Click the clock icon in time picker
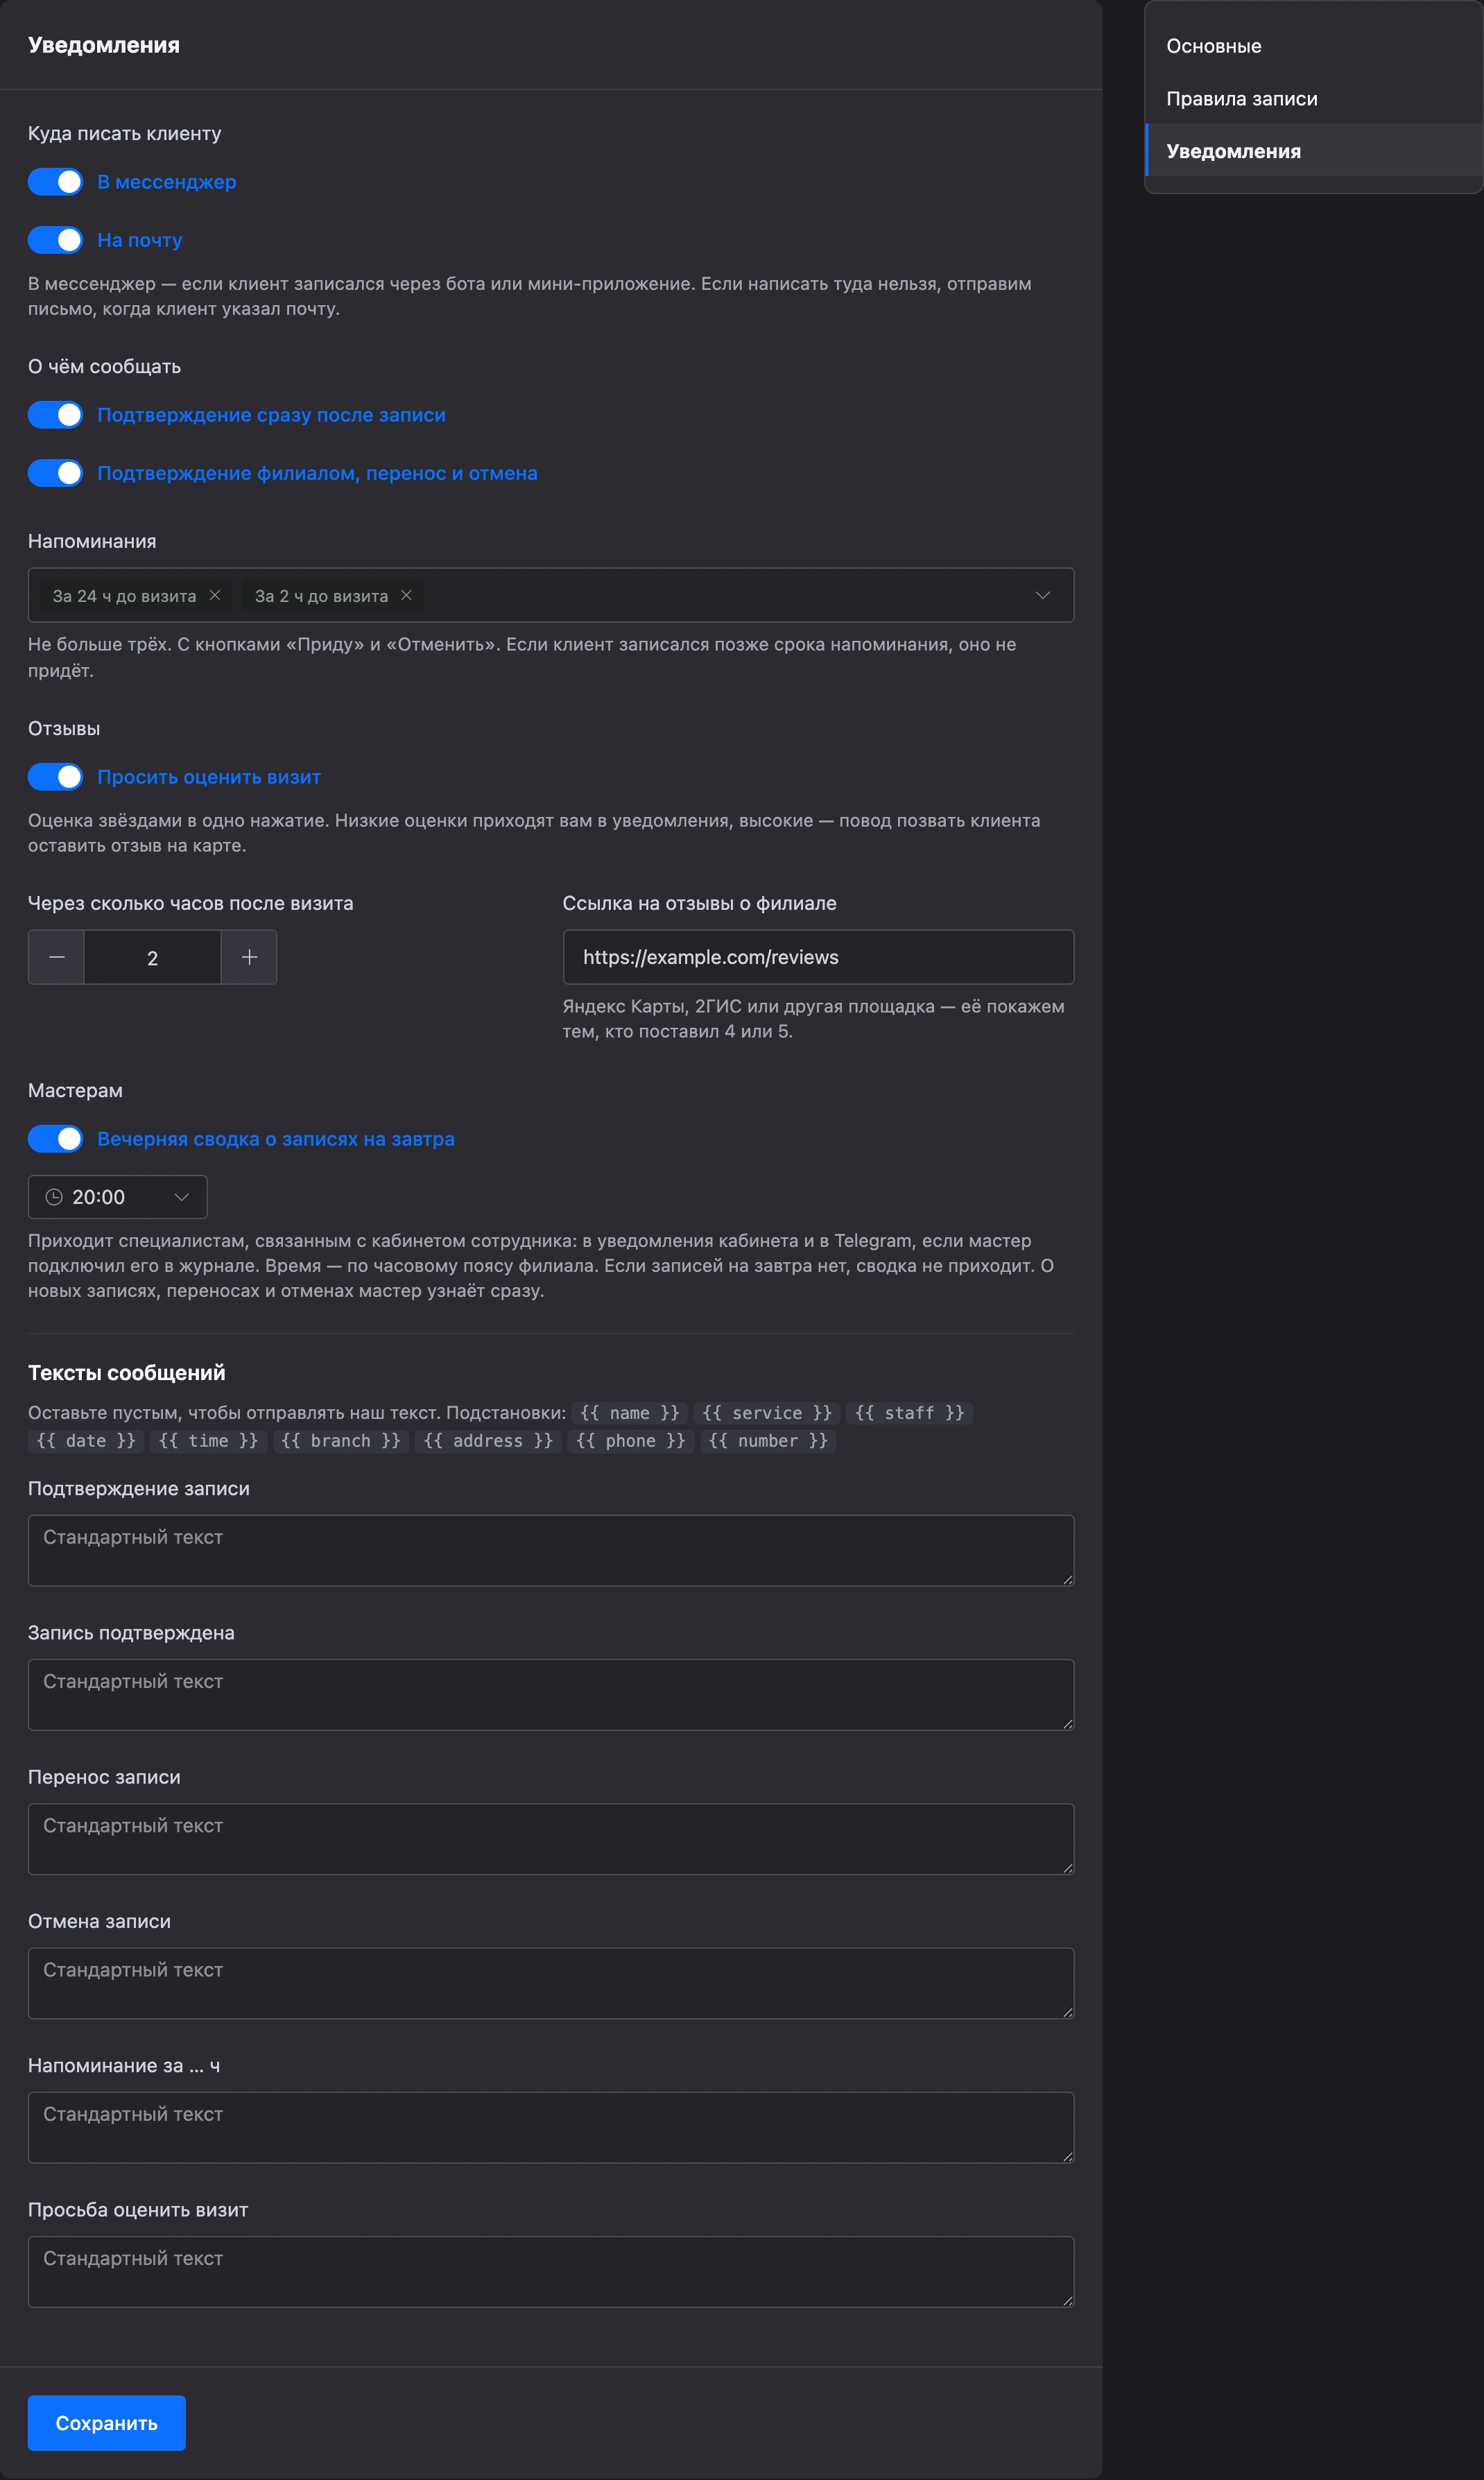 [54, 1197]
